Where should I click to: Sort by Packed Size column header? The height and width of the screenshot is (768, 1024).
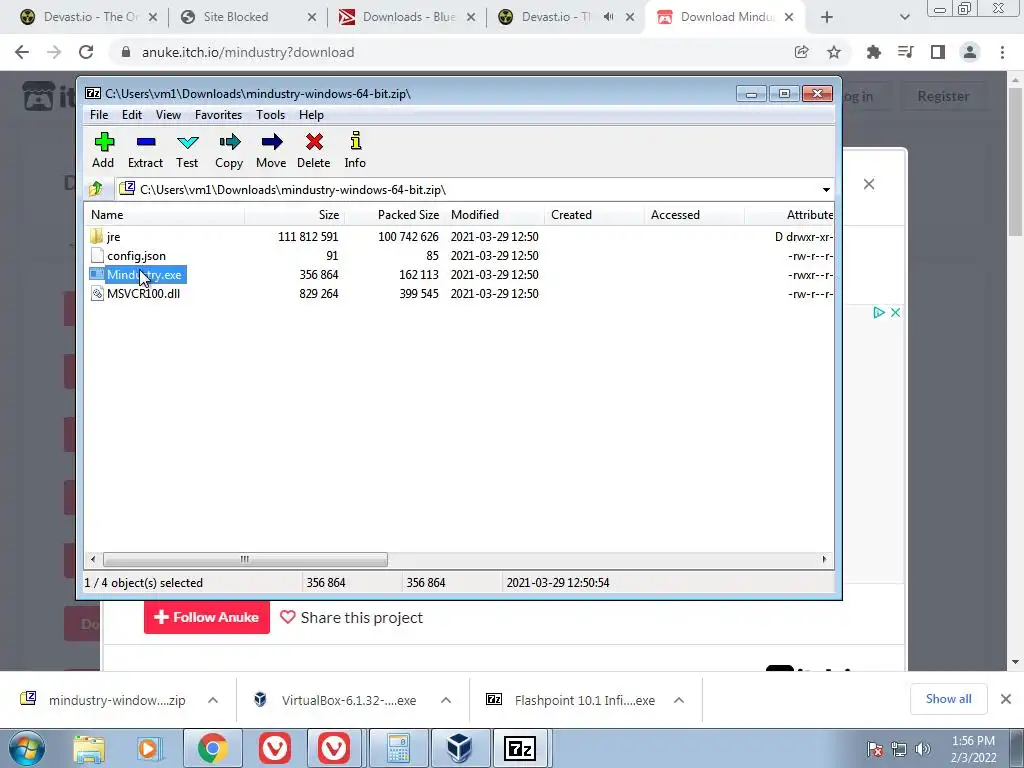point(394,215)
